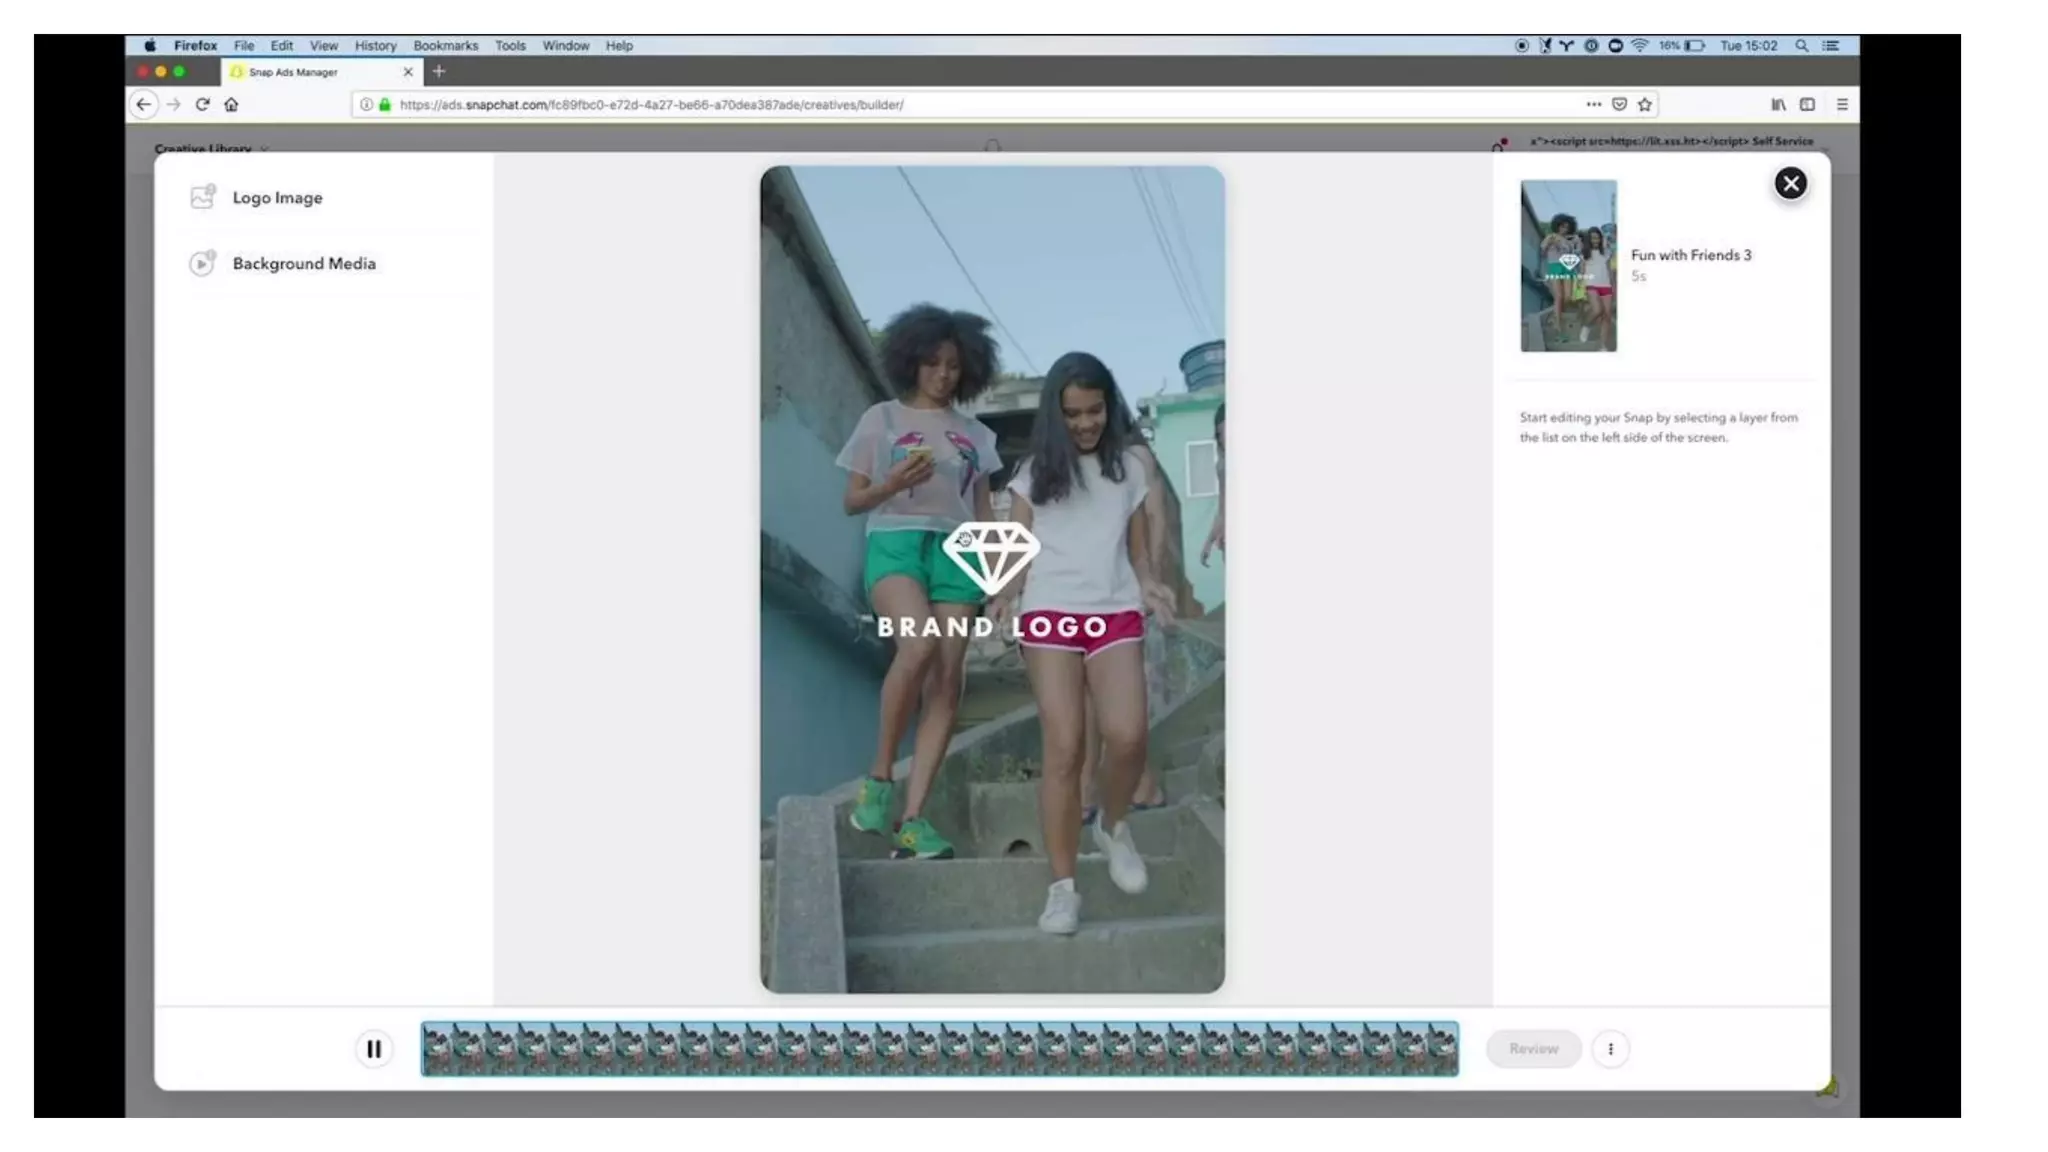Open the Firefox library icon
This screenshot has height=1152, width=2048.
[x=1778, y=105]
